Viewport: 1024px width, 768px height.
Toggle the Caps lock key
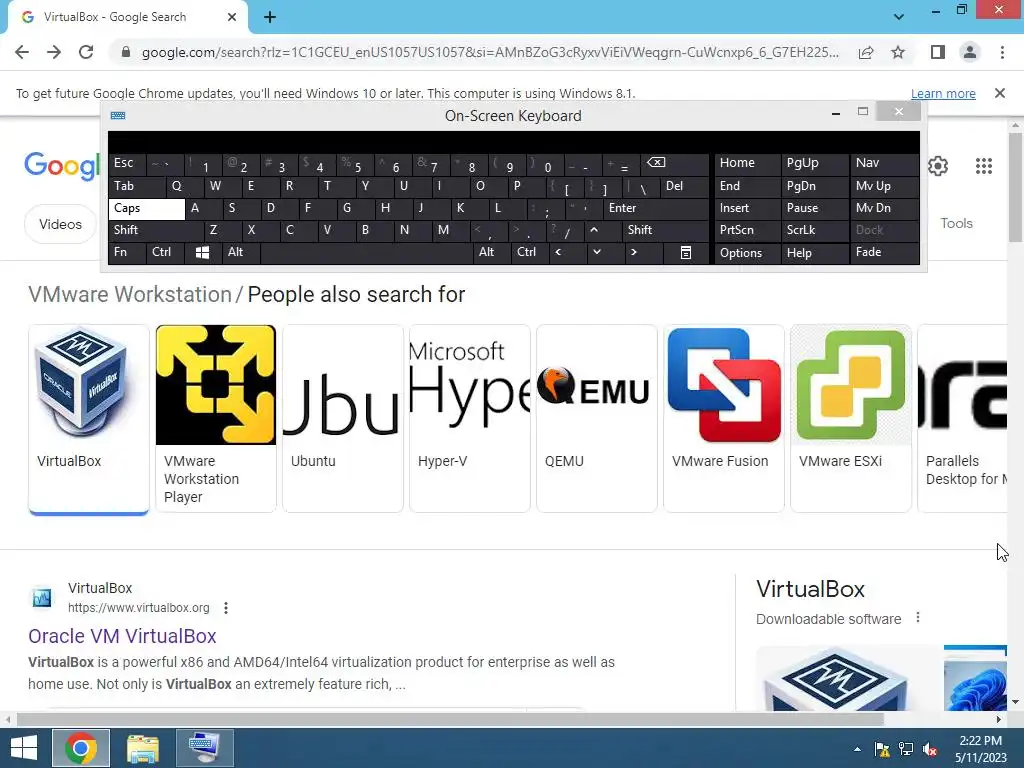[x=146, y=208]
